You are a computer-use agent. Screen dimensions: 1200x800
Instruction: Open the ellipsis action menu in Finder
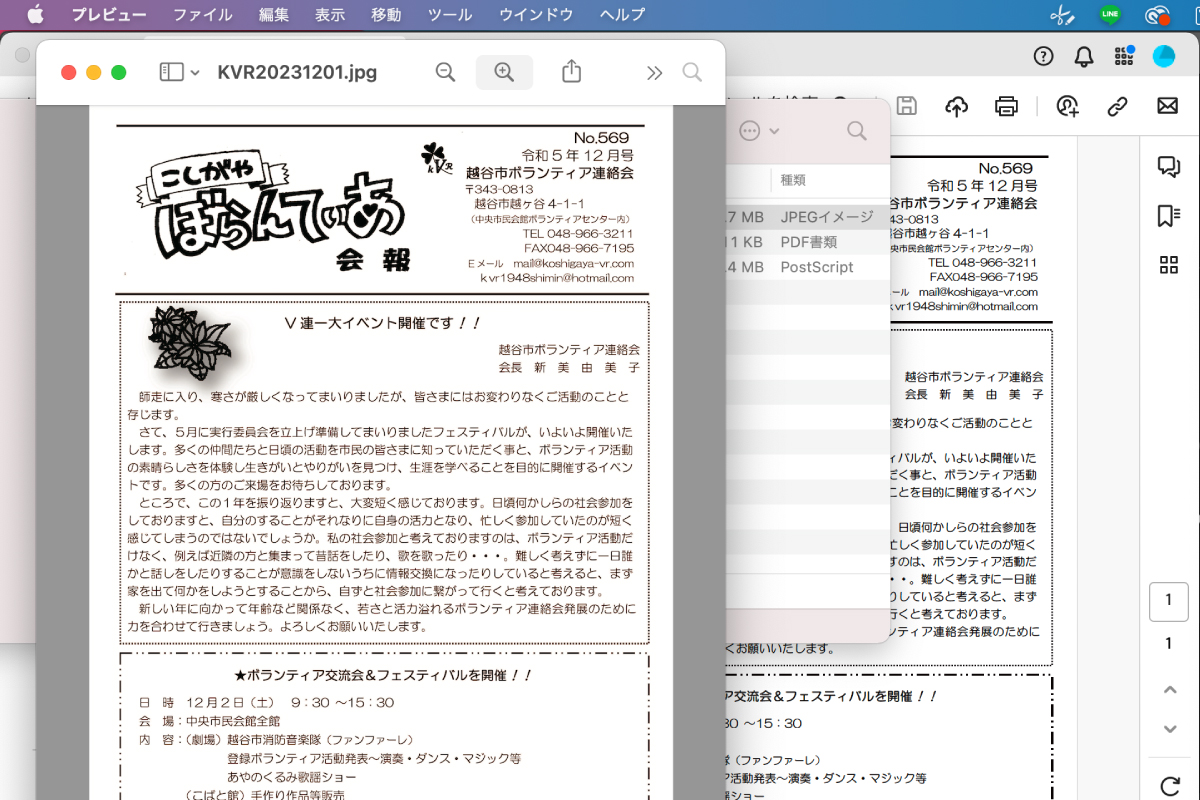[750, 131]
